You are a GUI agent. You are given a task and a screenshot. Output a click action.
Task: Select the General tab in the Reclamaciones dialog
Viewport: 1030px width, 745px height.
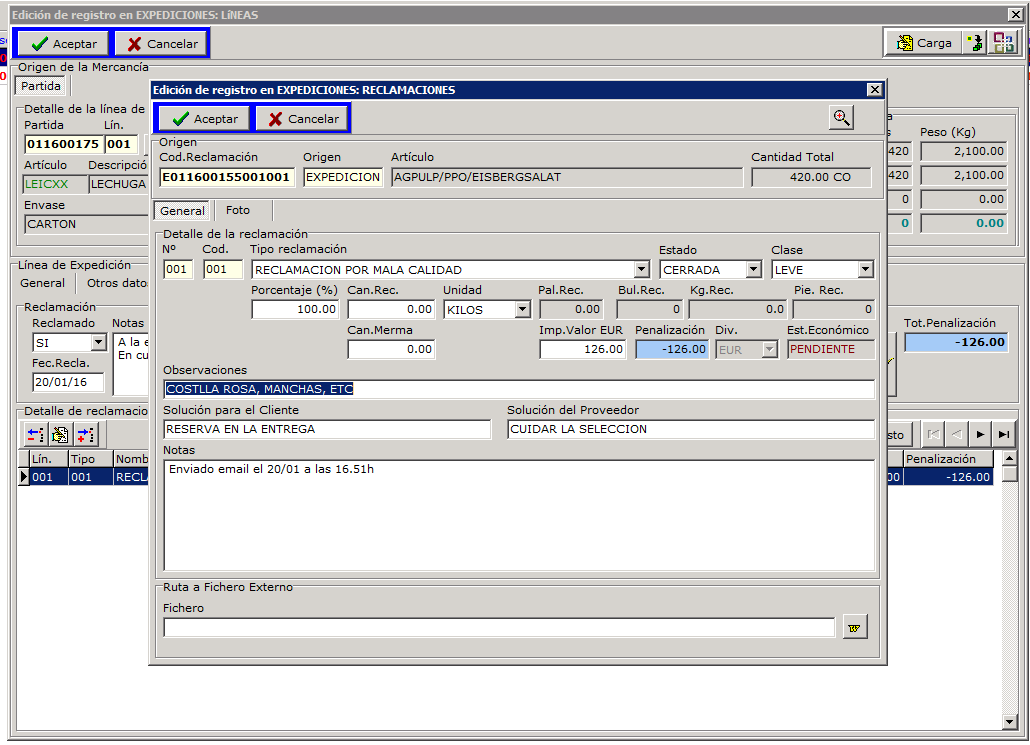[x=182, y=211]
